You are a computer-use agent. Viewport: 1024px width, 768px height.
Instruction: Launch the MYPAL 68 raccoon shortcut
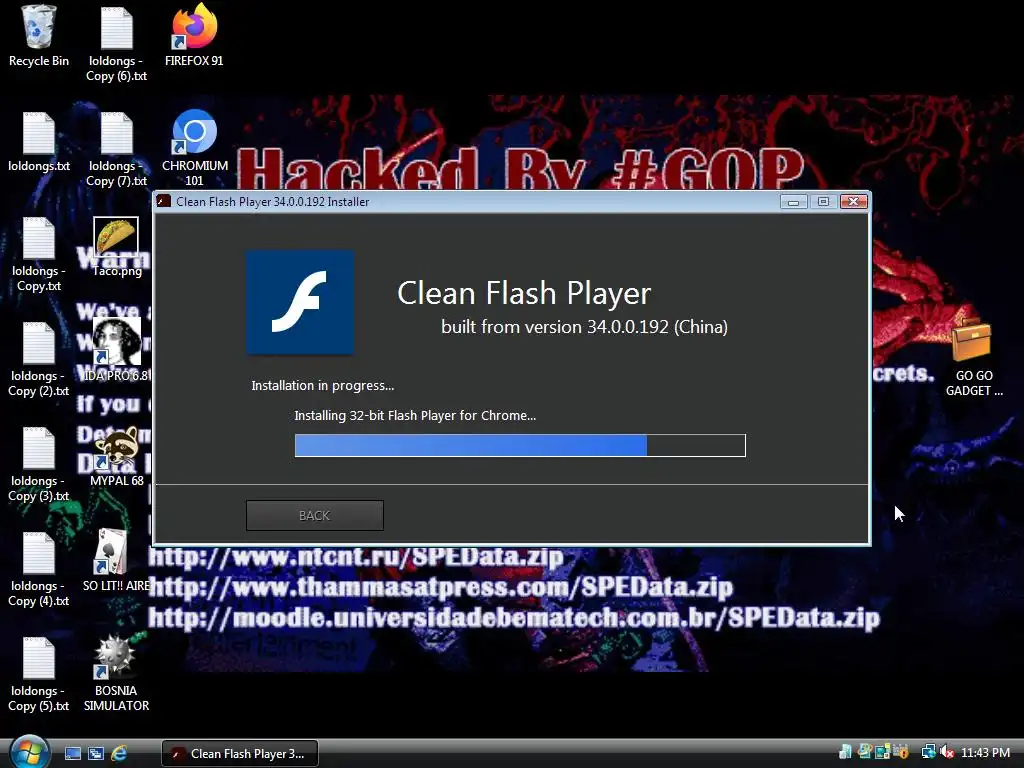pyautogui.click(x=116, y=456)
